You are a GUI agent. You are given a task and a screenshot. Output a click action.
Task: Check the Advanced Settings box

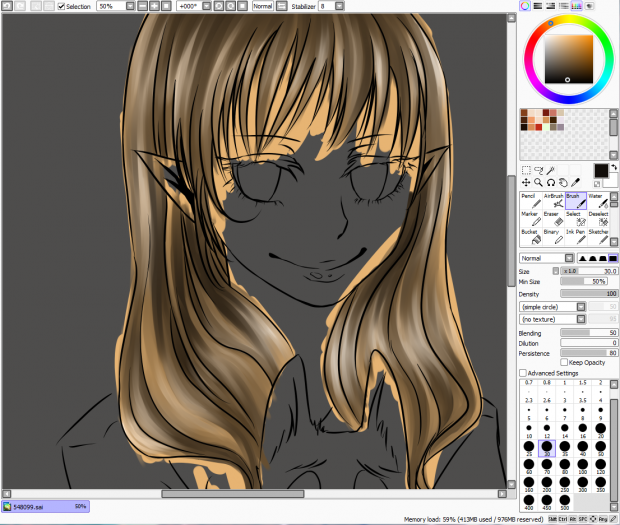click(524, 373)
